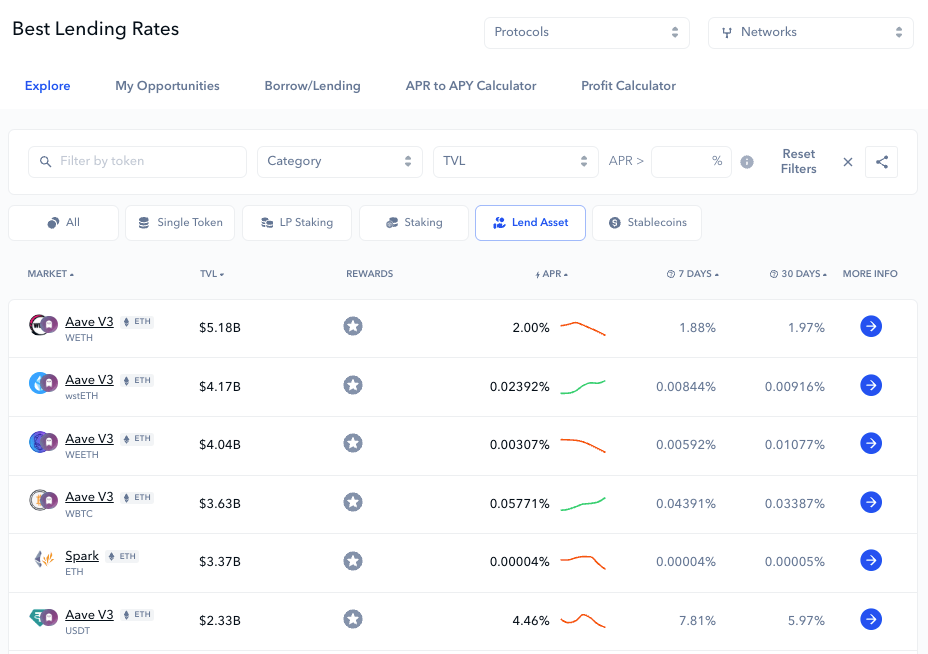Click the USDT token pair logo
The height and width of the screenshot is (654, 928).
(43, 618)
